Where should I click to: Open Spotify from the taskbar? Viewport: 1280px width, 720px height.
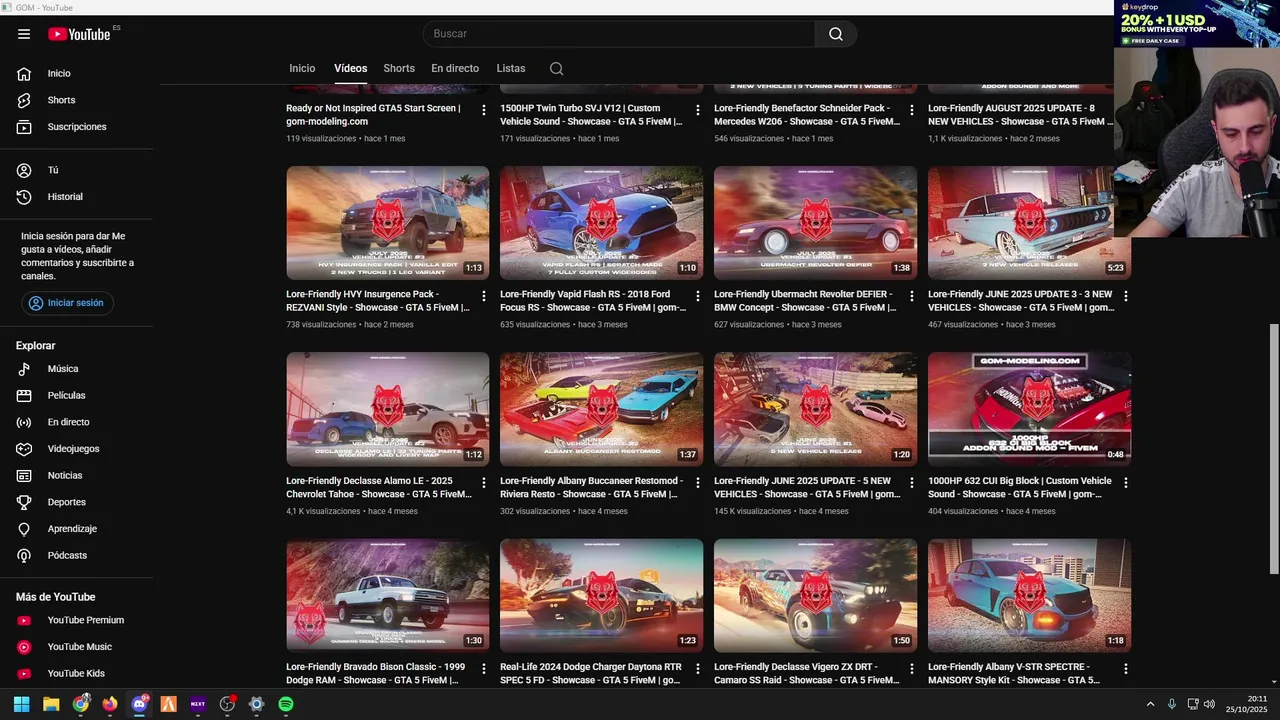tap(286, 704)
